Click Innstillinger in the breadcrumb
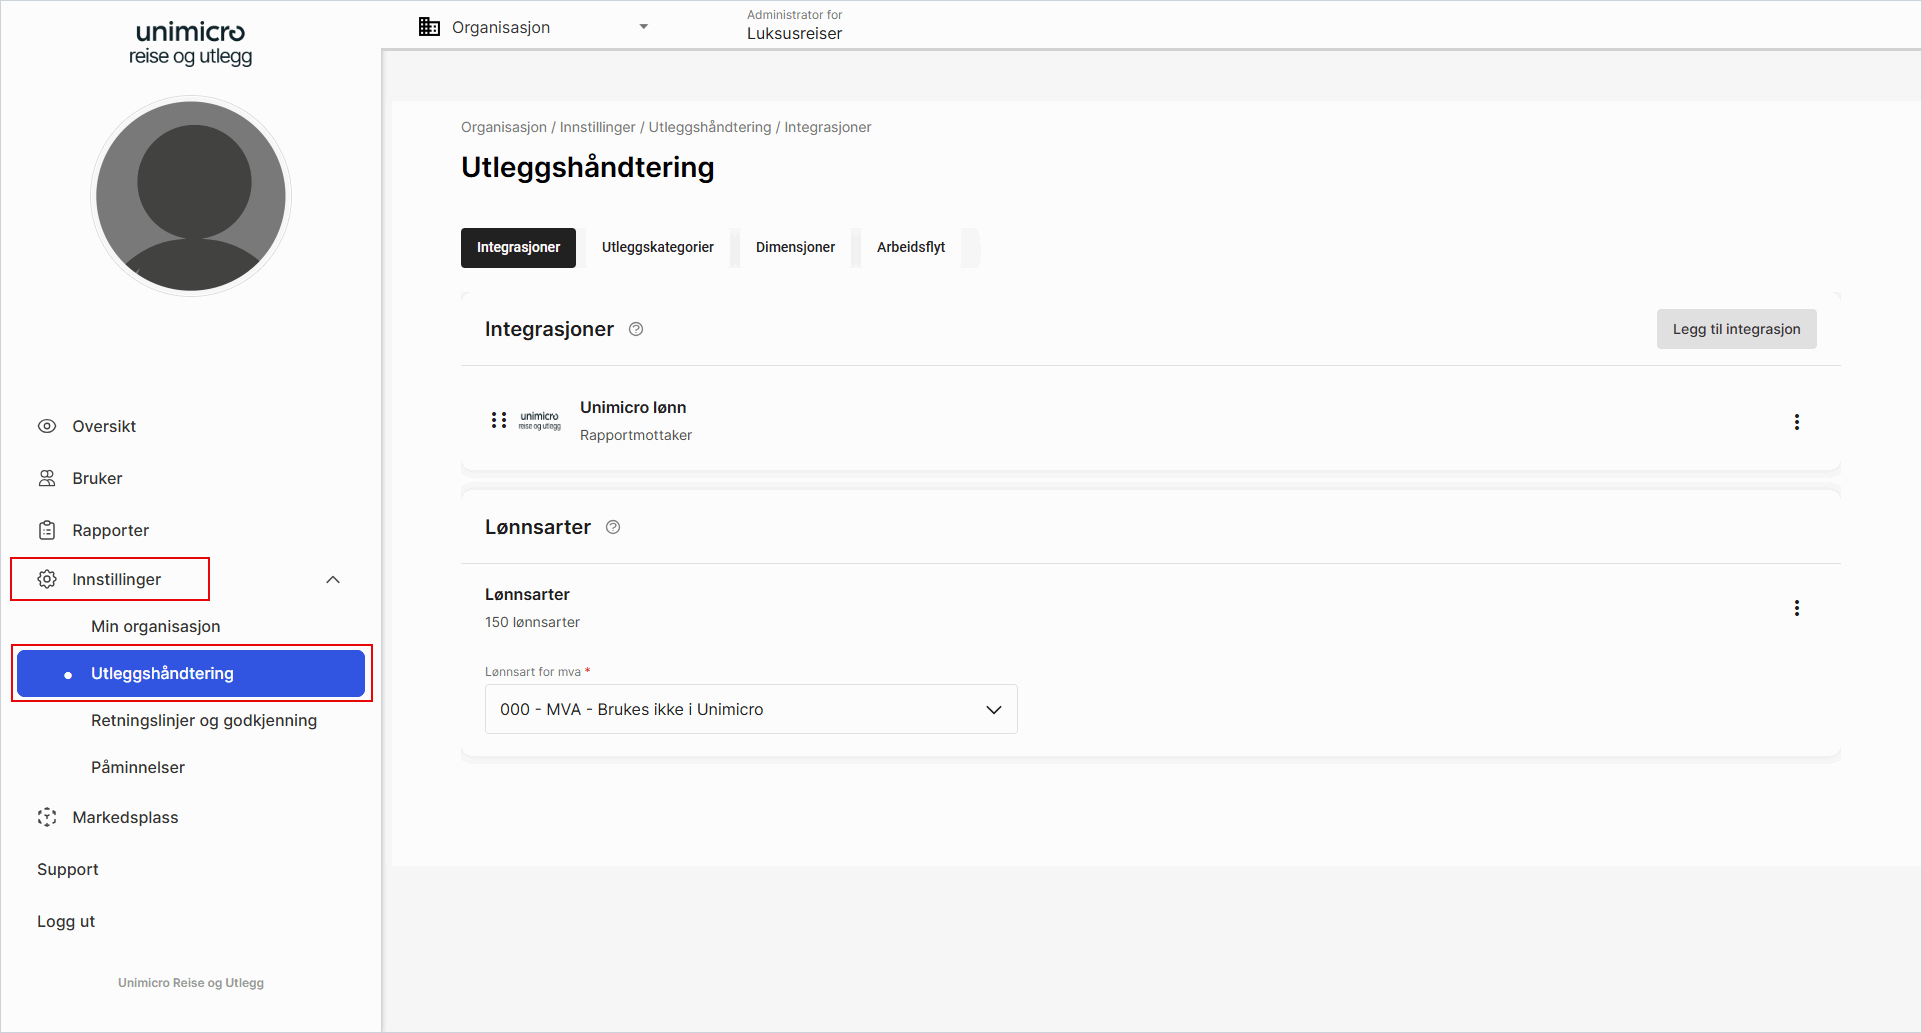1922x1033 pixels. click(597, 127)
